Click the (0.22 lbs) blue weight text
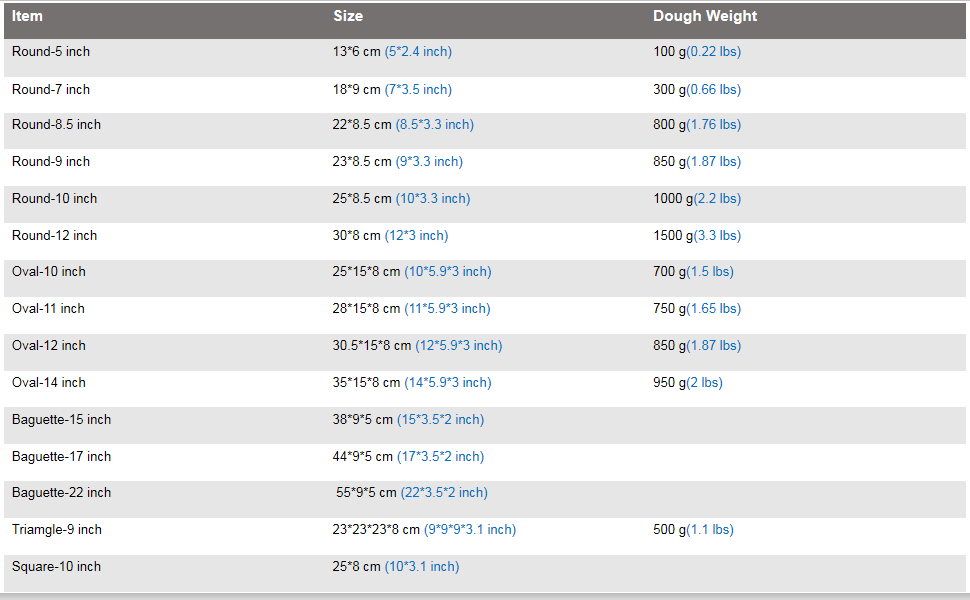Viewport: 970px width, 600px height. coord(714,51)
